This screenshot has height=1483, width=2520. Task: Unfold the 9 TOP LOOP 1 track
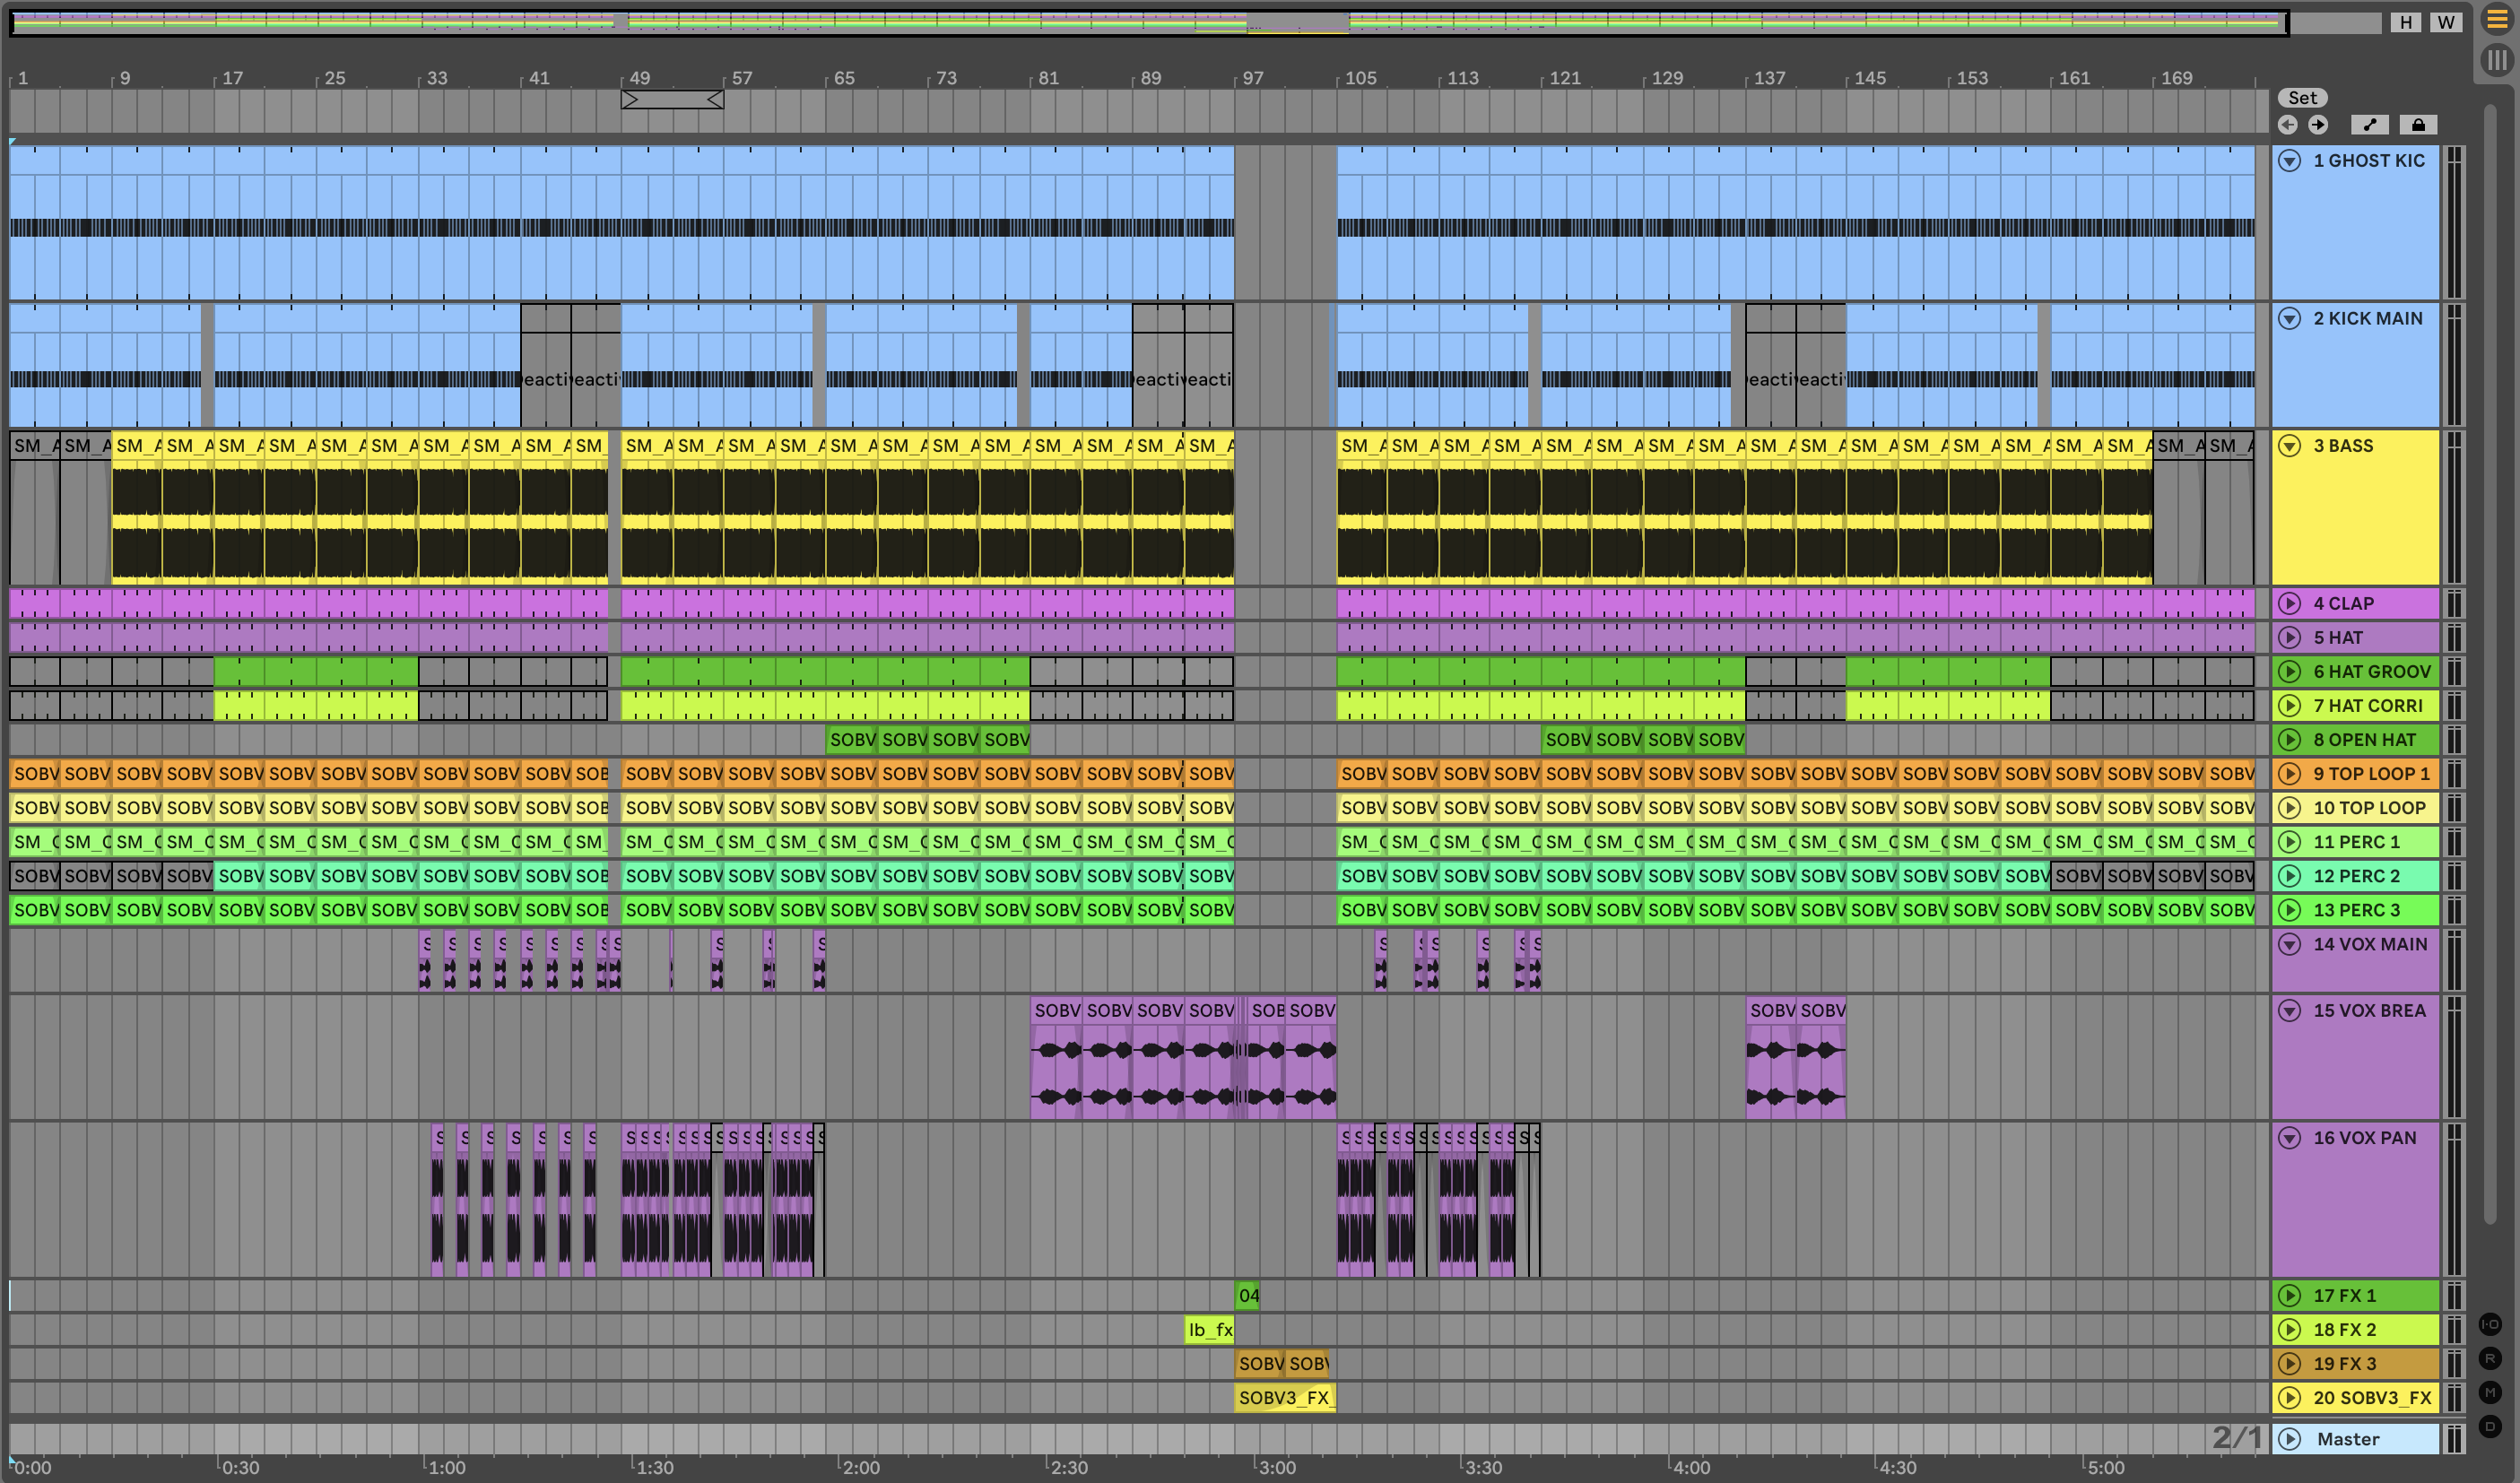(2289, 773)
